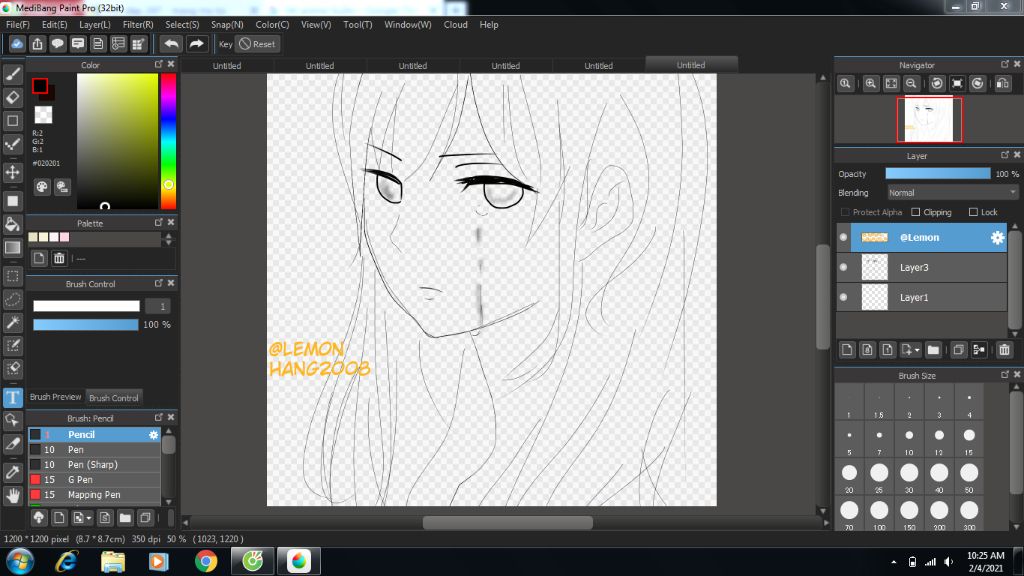Select the Mapping Pen brush
1024x576 pixels.
coord(94,495)
